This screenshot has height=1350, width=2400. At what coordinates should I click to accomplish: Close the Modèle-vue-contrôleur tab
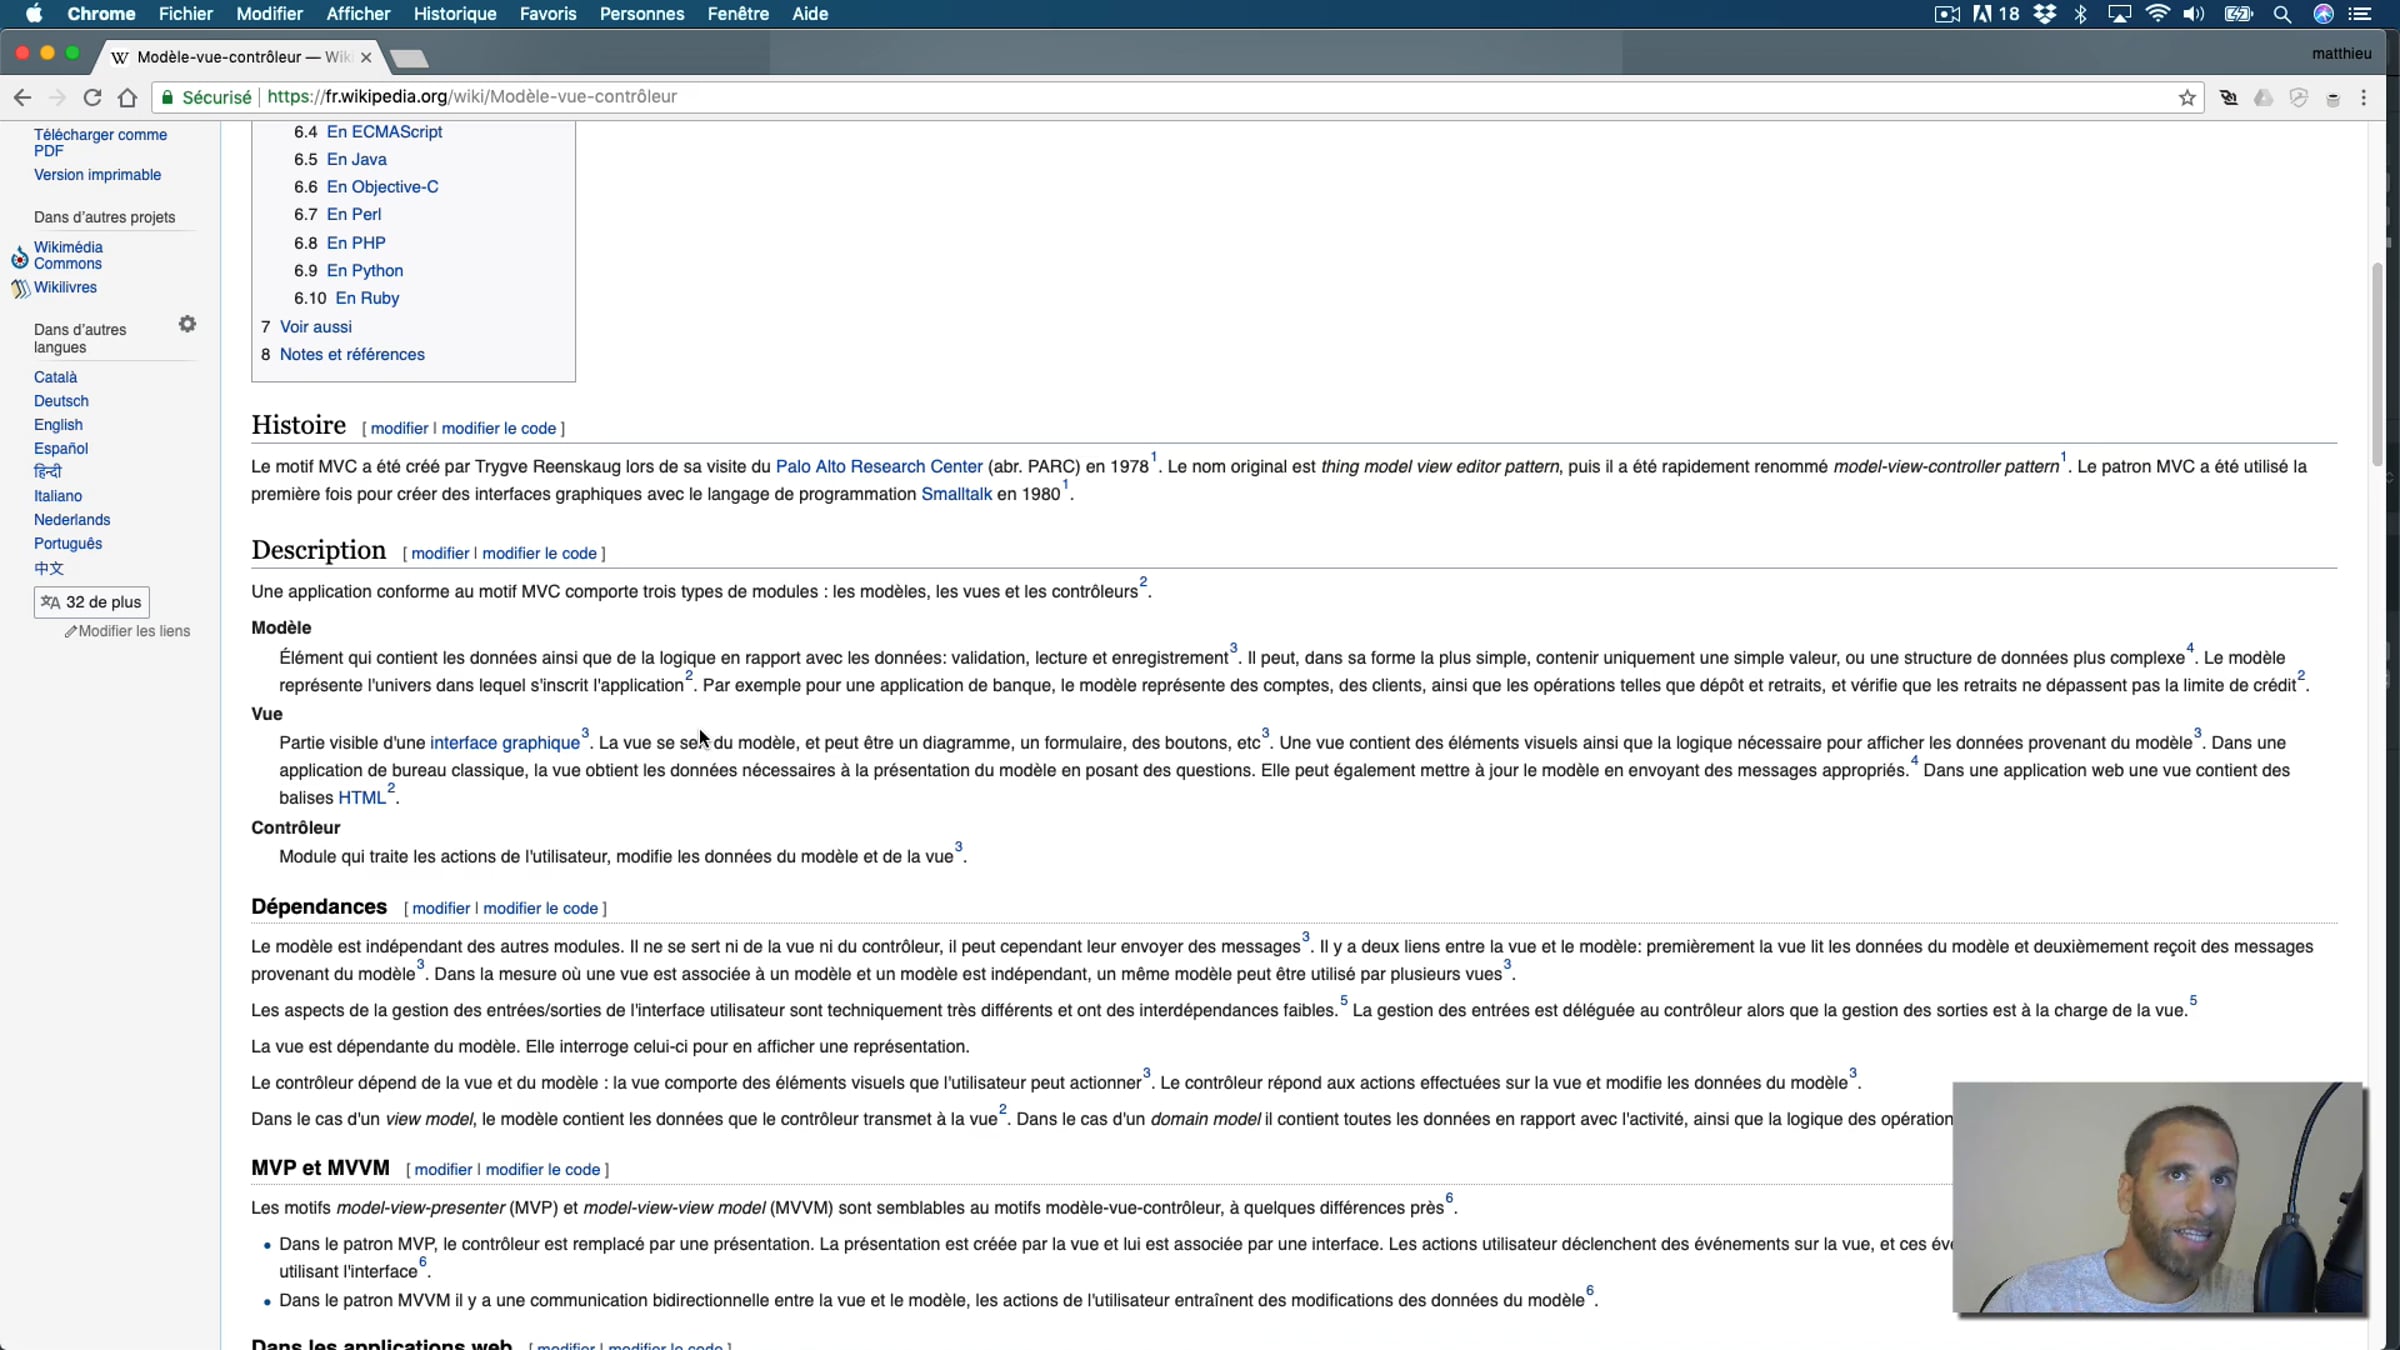[366, 57]
